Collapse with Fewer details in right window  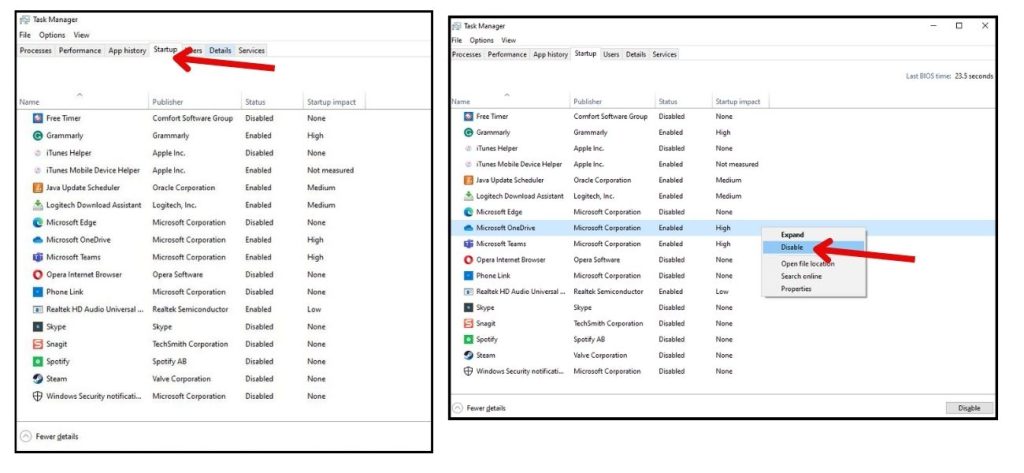click(479, 408)
